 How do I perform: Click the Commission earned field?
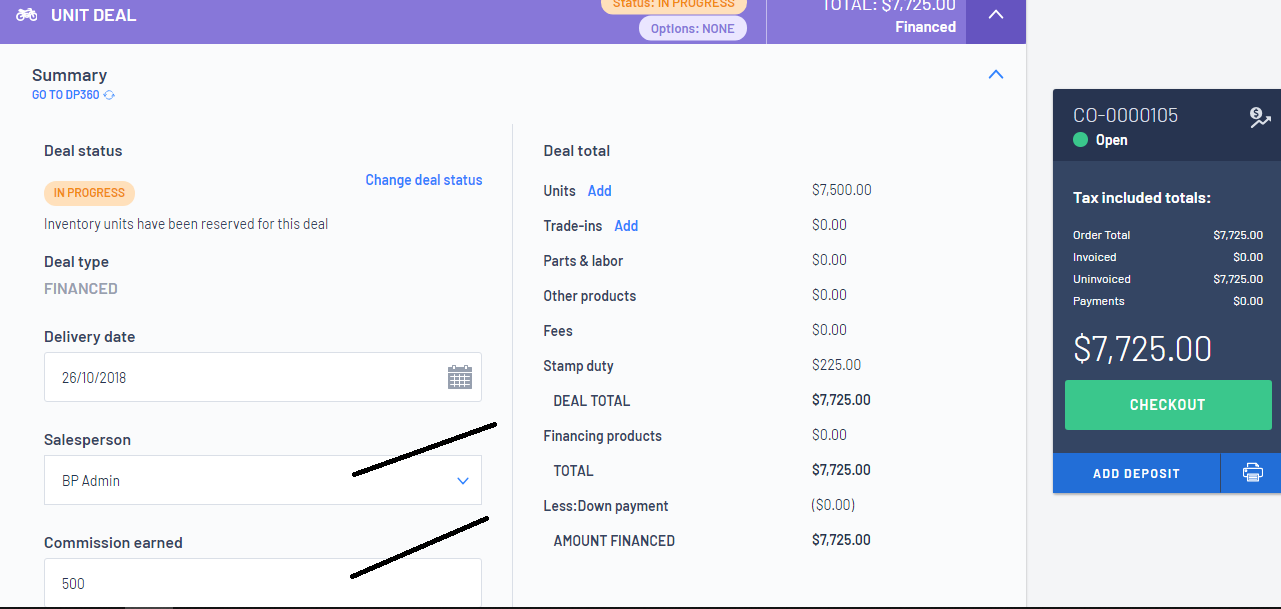[263, 583]
